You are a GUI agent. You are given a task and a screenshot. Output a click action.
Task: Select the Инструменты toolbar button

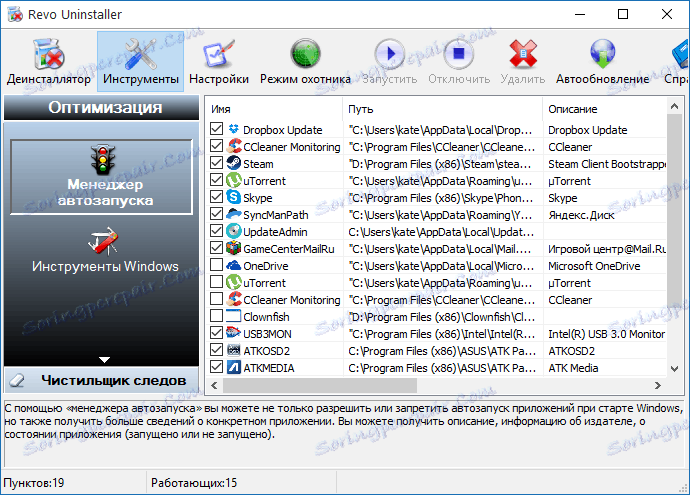140,62
